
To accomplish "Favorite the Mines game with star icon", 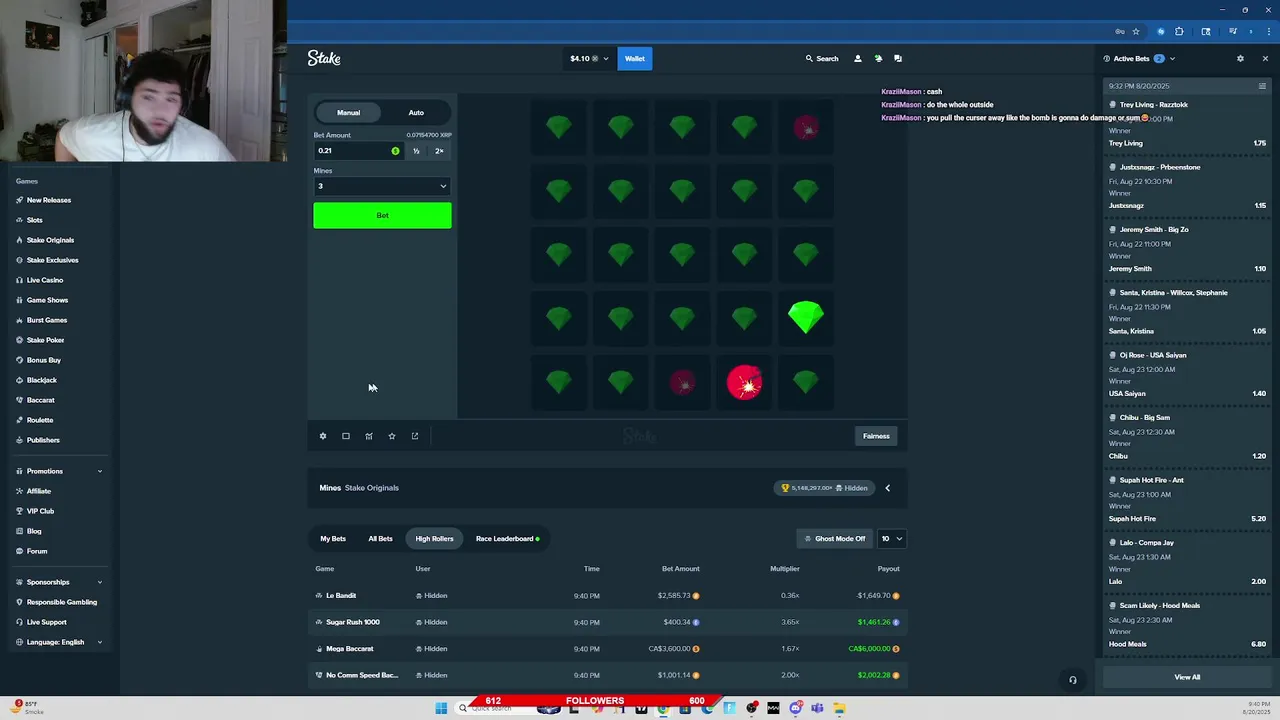I will coord(392,436).
